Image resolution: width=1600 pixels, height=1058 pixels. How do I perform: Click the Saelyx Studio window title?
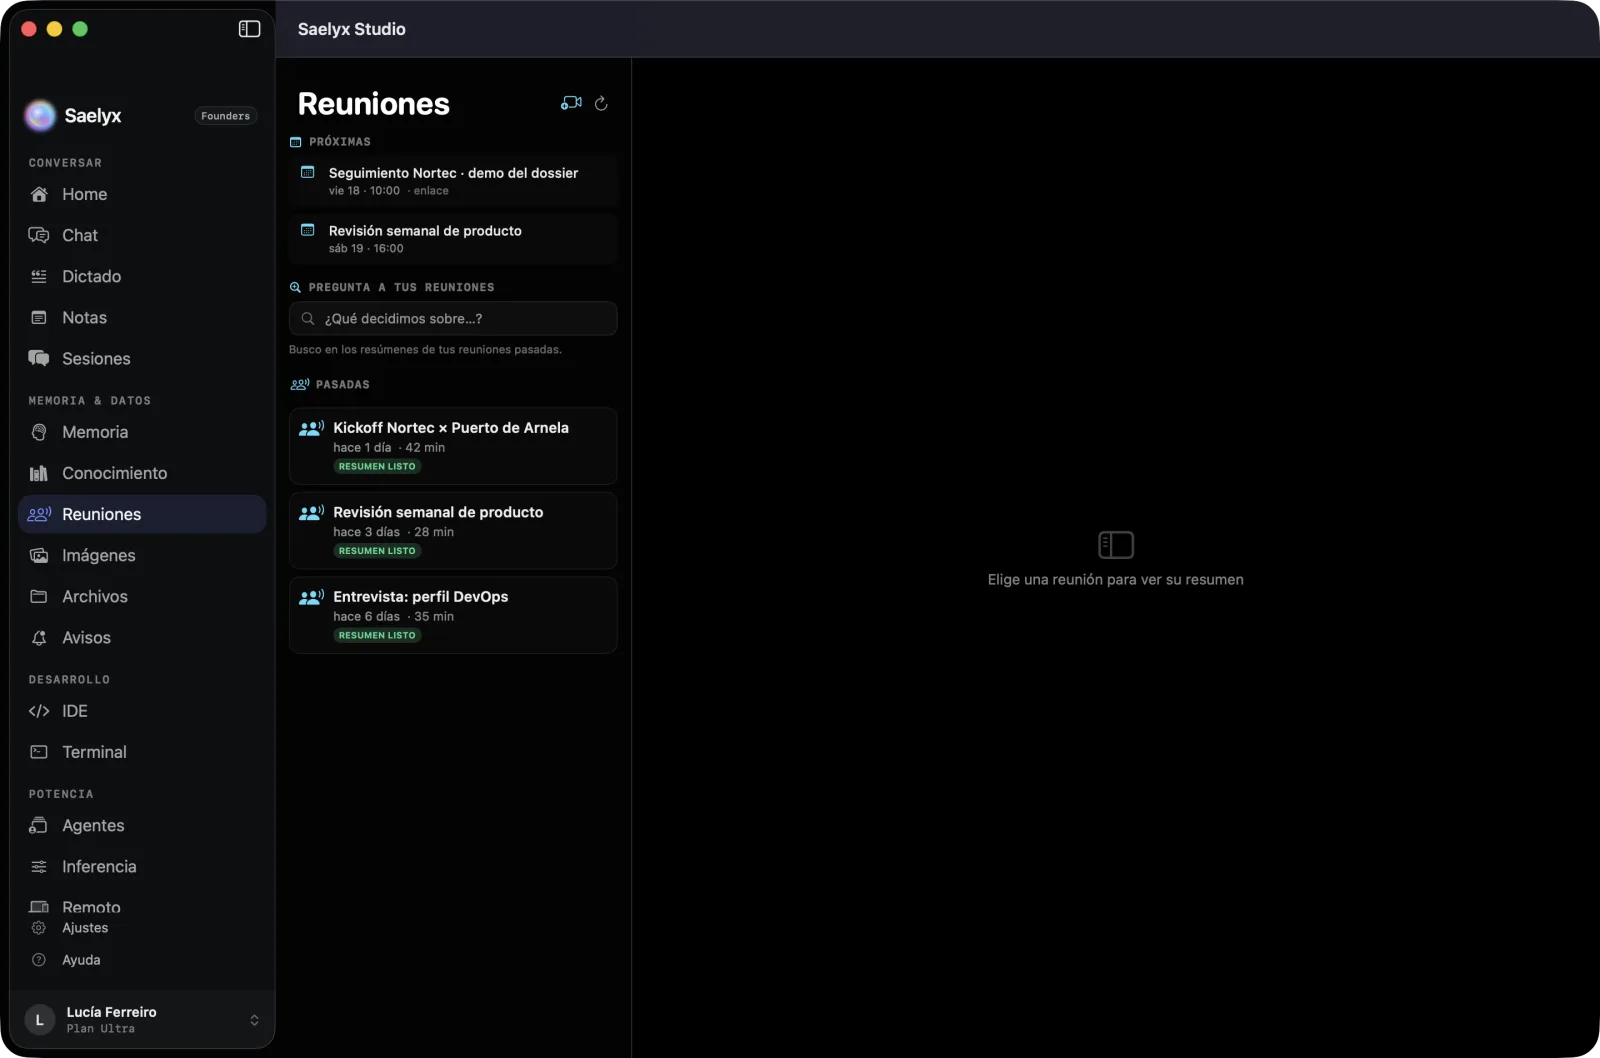coord(352,29)
